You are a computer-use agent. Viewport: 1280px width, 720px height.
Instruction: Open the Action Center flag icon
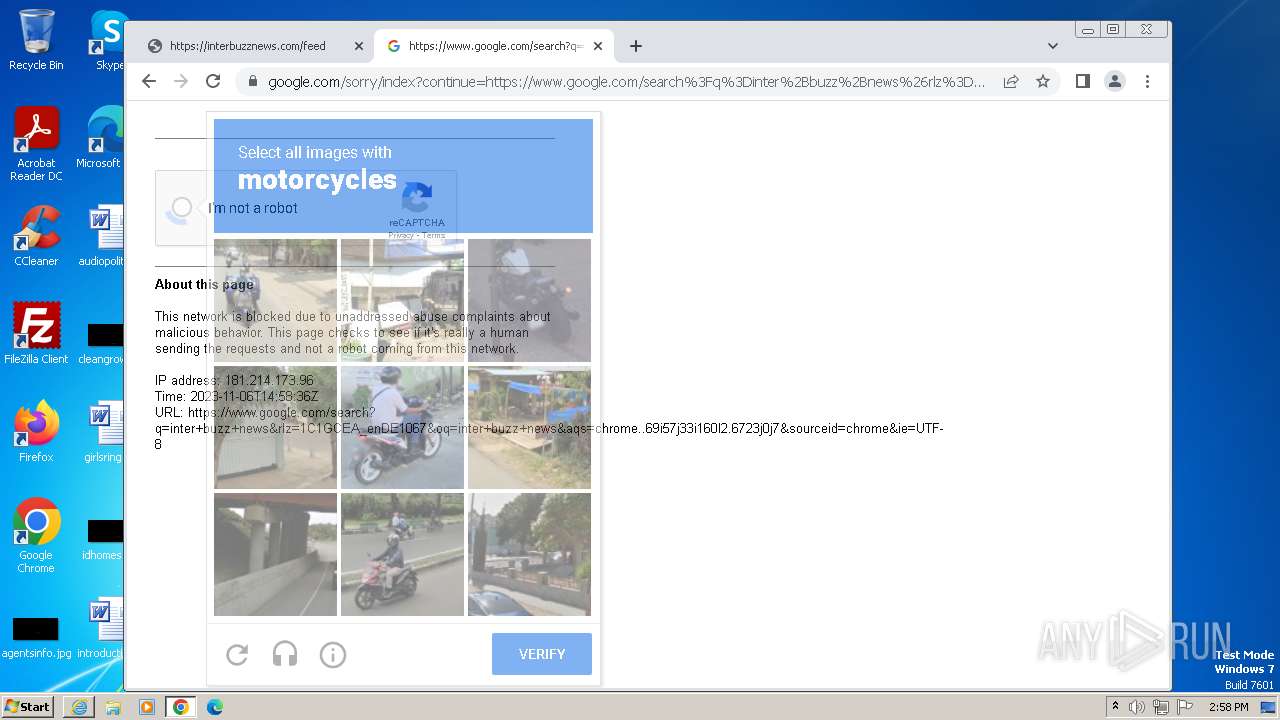pos(1183,707)
